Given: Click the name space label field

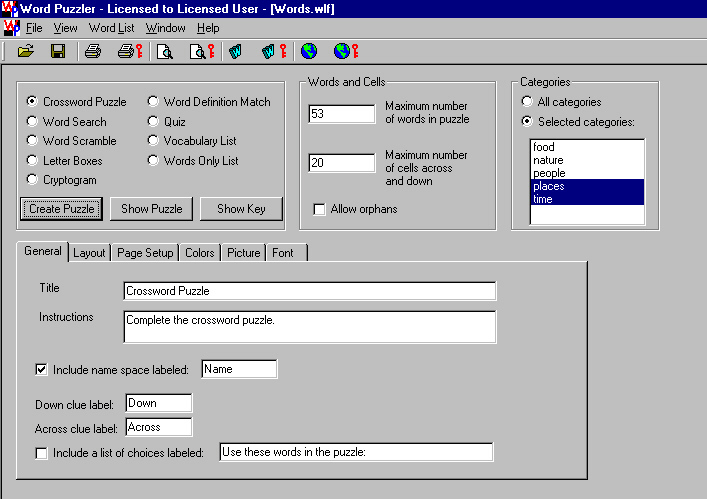Looking at the screenshot, I should point(239,369).
